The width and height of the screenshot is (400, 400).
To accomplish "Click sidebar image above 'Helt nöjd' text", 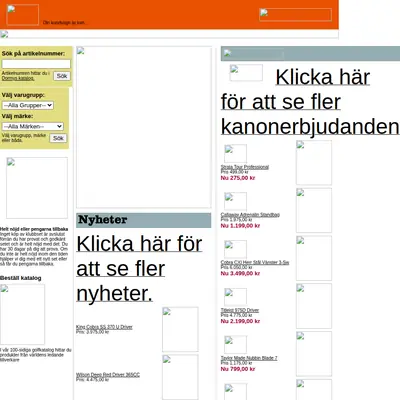I will [x=37, y=188].
